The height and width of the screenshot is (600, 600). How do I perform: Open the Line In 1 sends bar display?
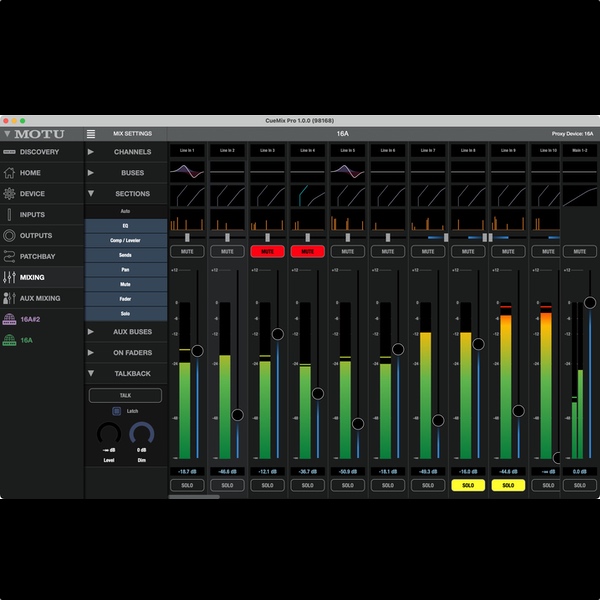[x=187, y=220]
